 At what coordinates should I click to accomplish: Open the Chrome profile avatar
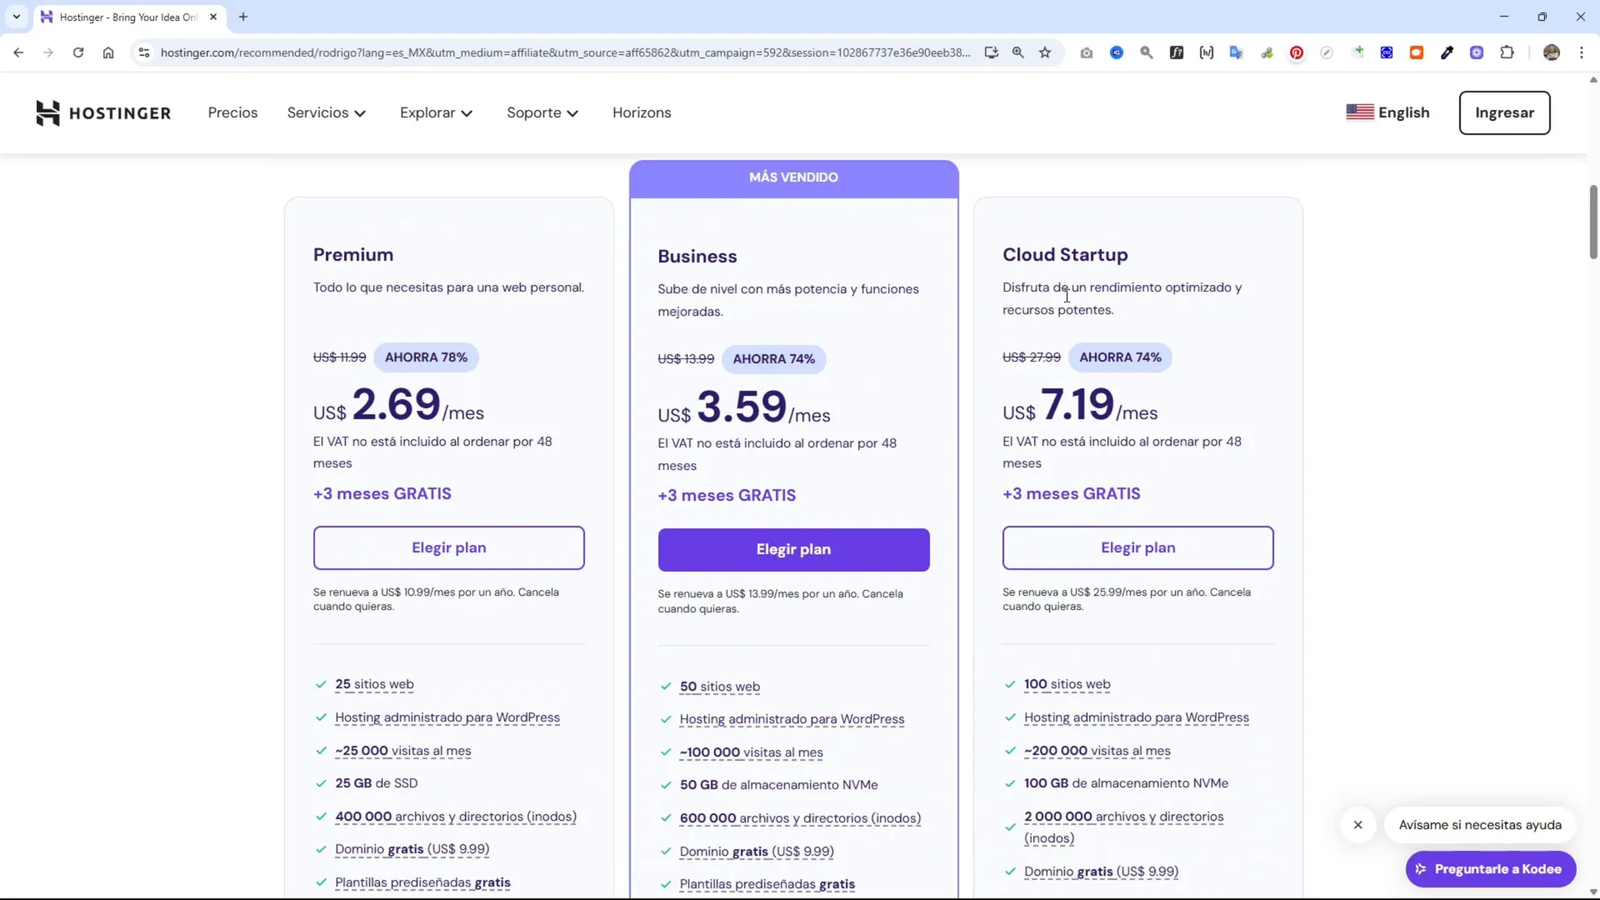click(1551, 52)
